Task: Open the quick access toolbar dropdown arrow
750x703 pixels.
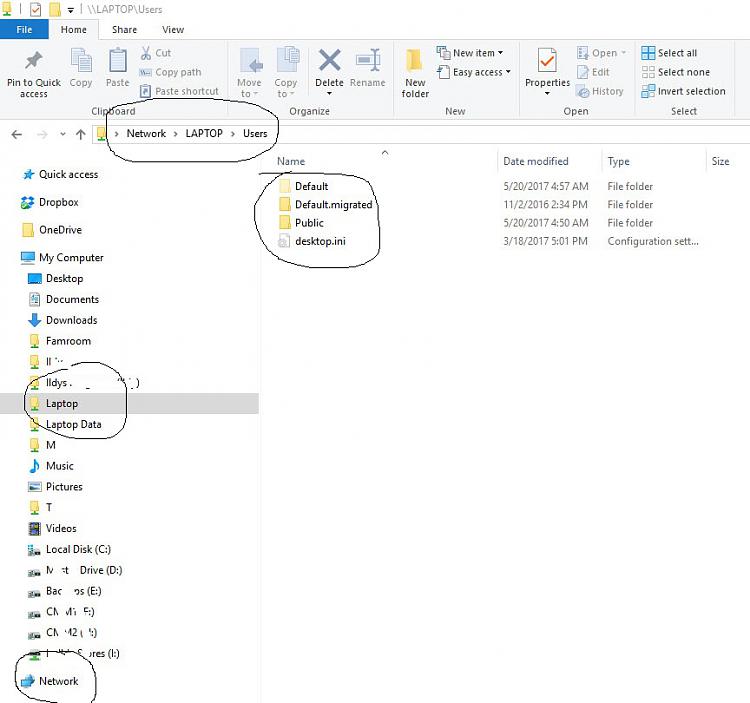Action: 71,10
